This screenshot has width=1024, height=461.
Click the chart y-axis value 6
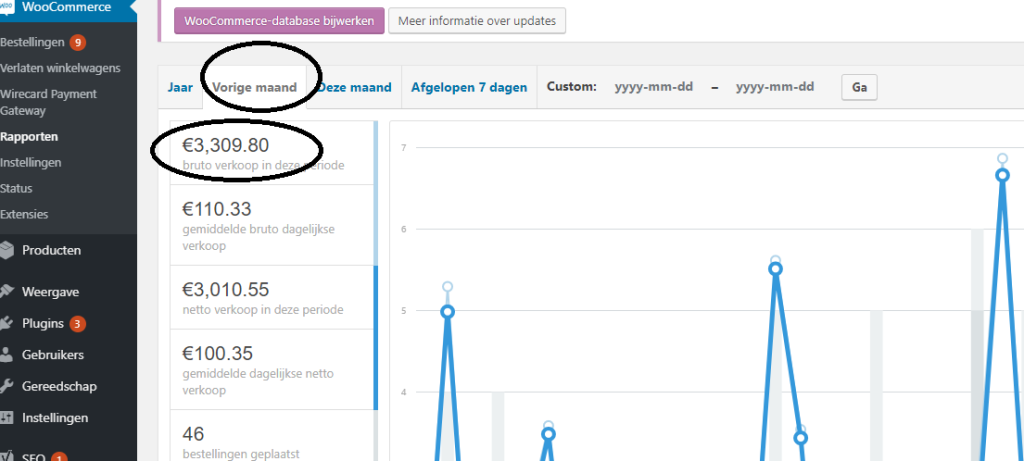click(404, 229)
